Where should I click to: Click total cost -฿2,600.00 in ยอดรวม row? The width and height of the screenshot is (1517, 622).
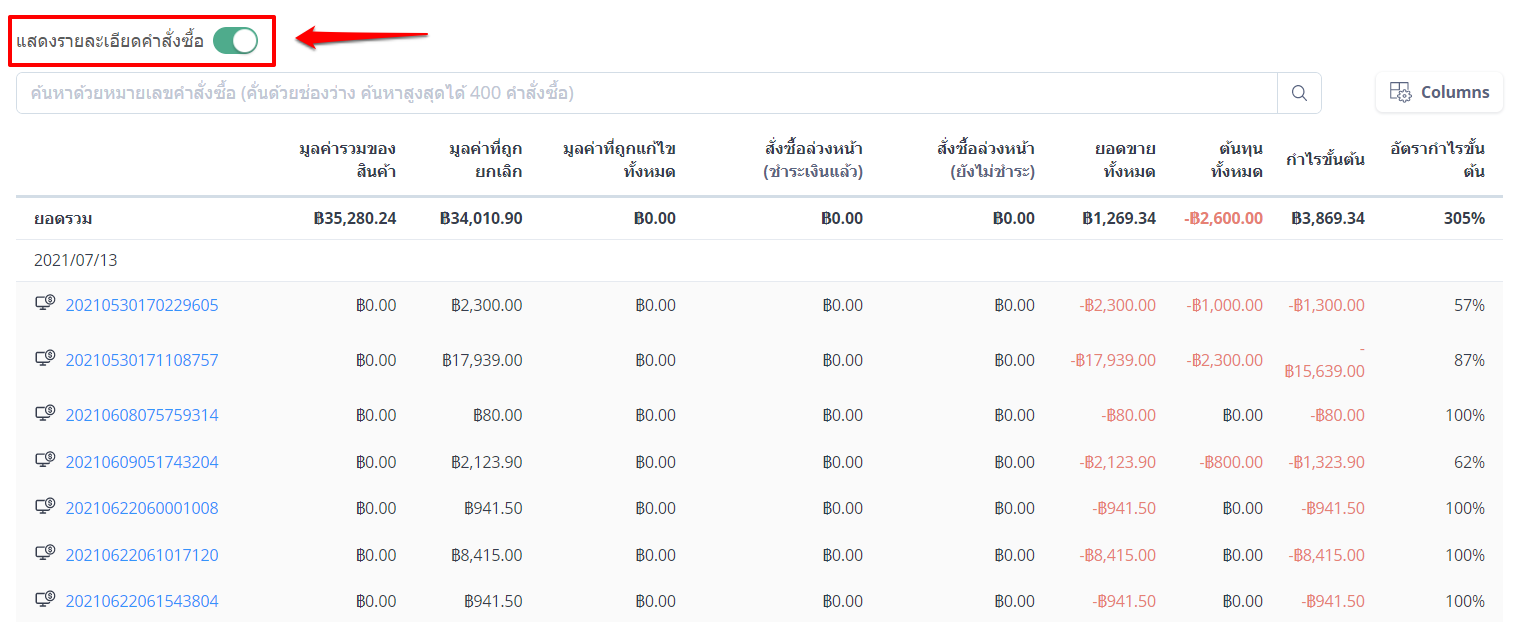click(1223, 218)
